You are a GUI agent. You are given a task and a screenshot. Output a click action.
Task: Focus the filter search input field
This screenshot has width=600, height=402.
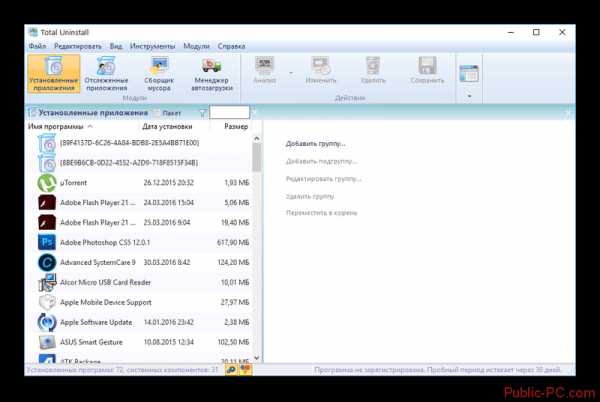click(x=229, y=112)
